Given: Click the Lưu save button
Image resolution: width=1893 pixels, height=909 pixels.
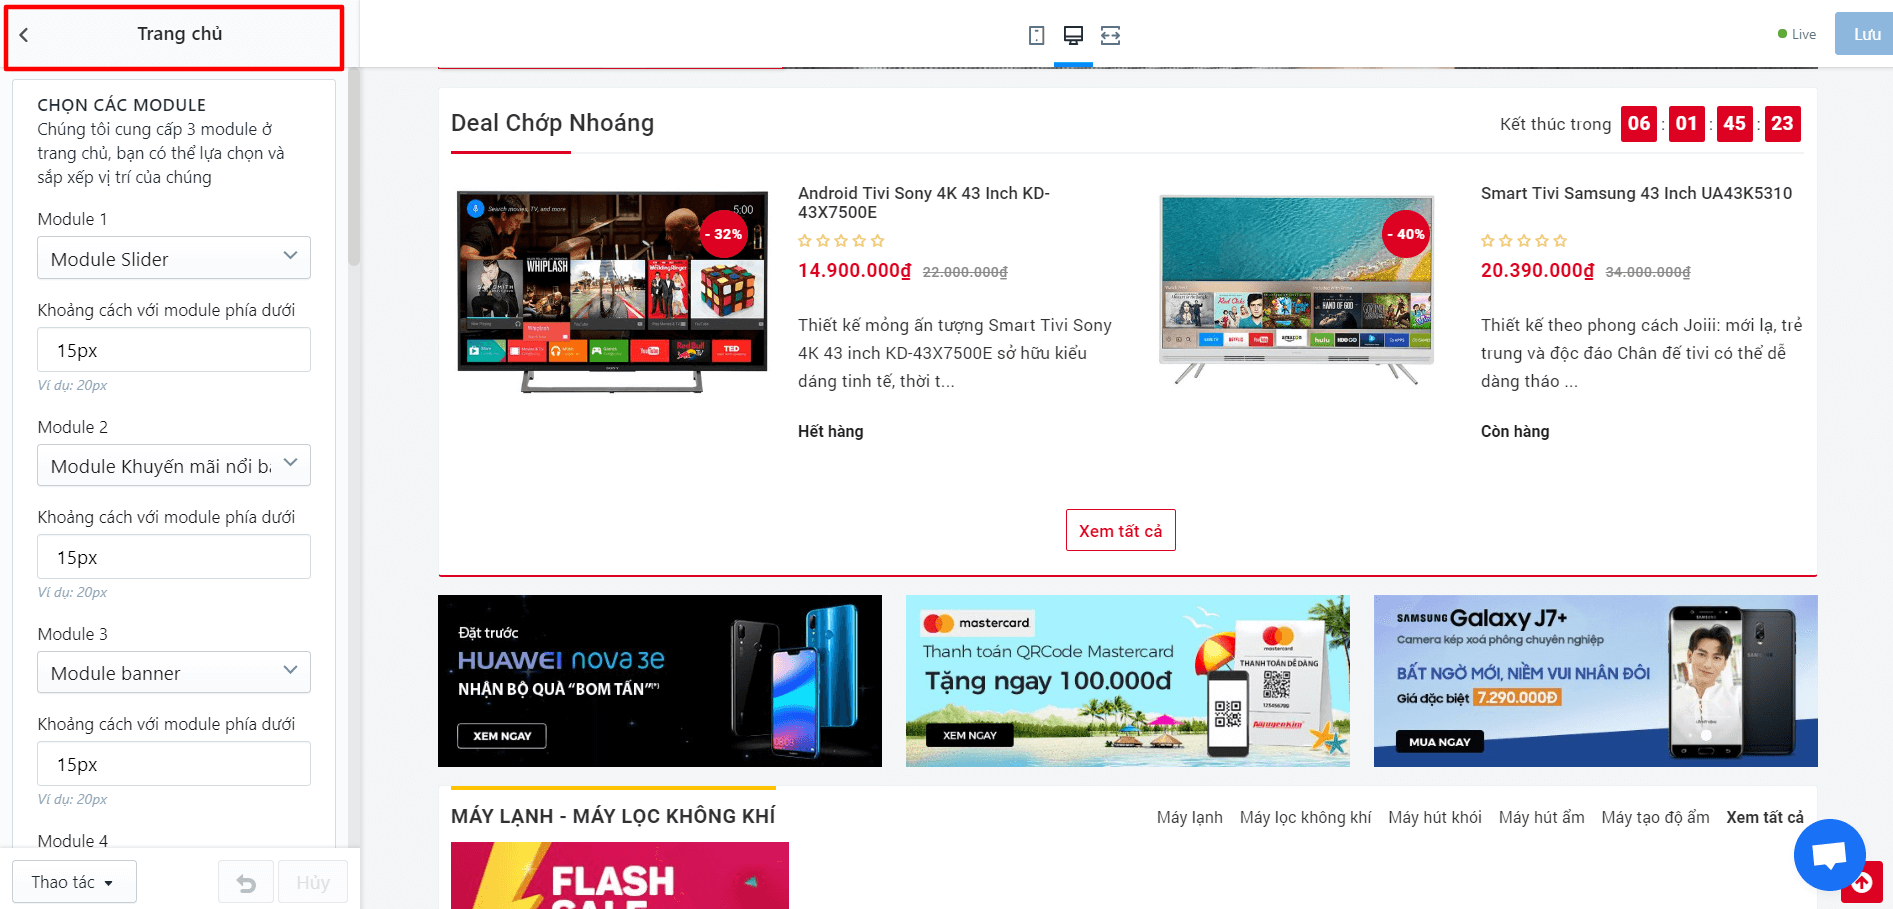Looking at the screenshot, I should tap(1866, 34).
